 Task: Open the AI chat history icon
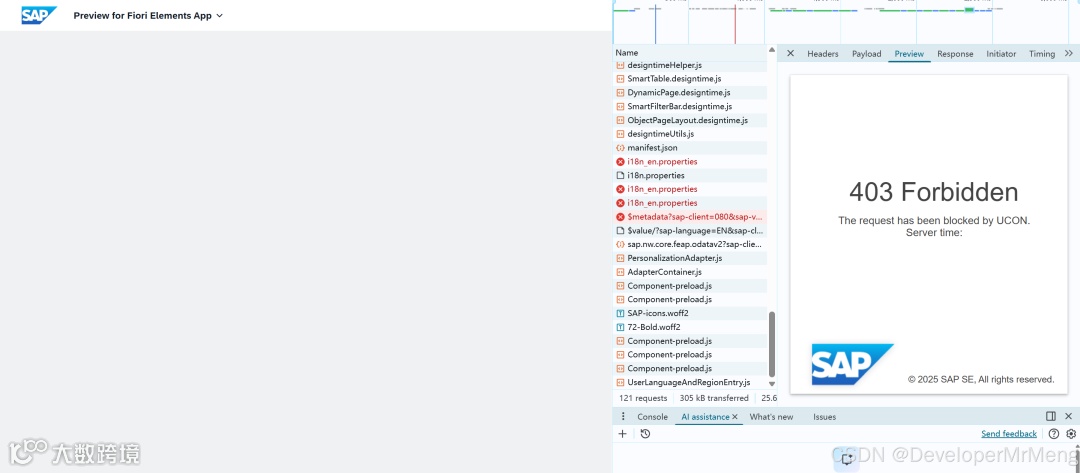[645, 434]
